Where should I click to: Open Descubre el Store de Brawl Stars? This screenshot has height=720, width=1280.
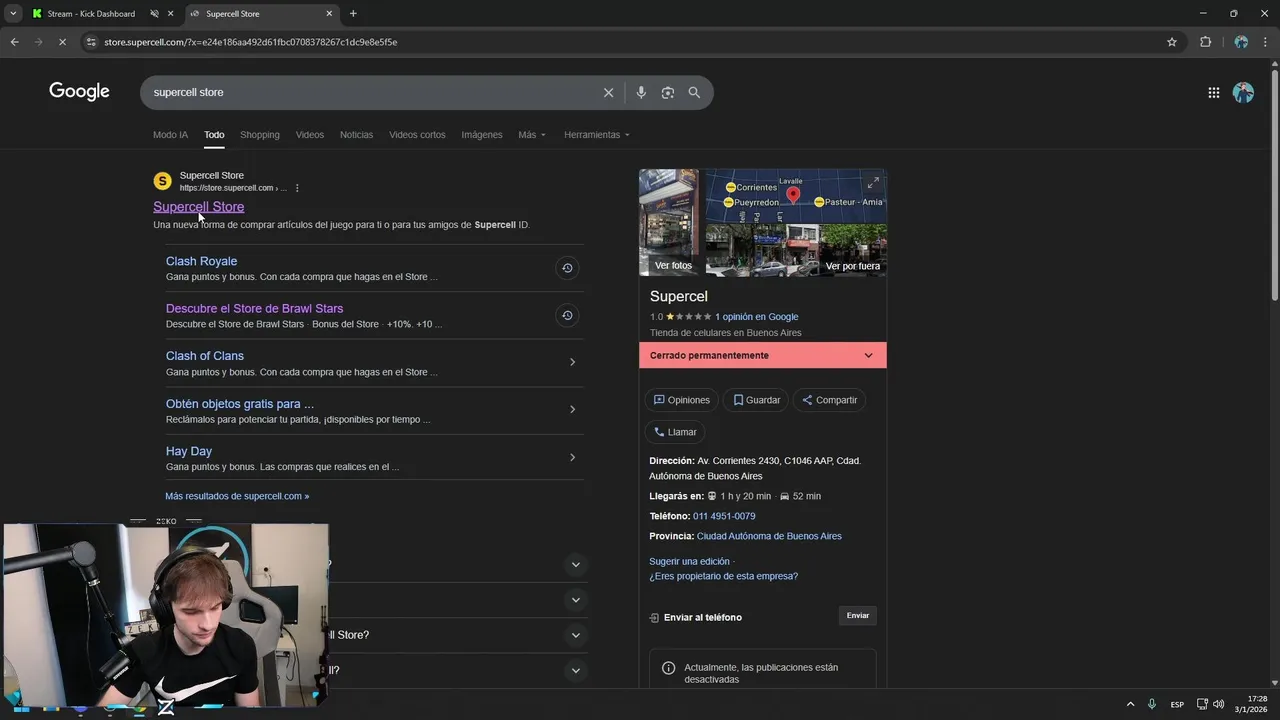254,308
